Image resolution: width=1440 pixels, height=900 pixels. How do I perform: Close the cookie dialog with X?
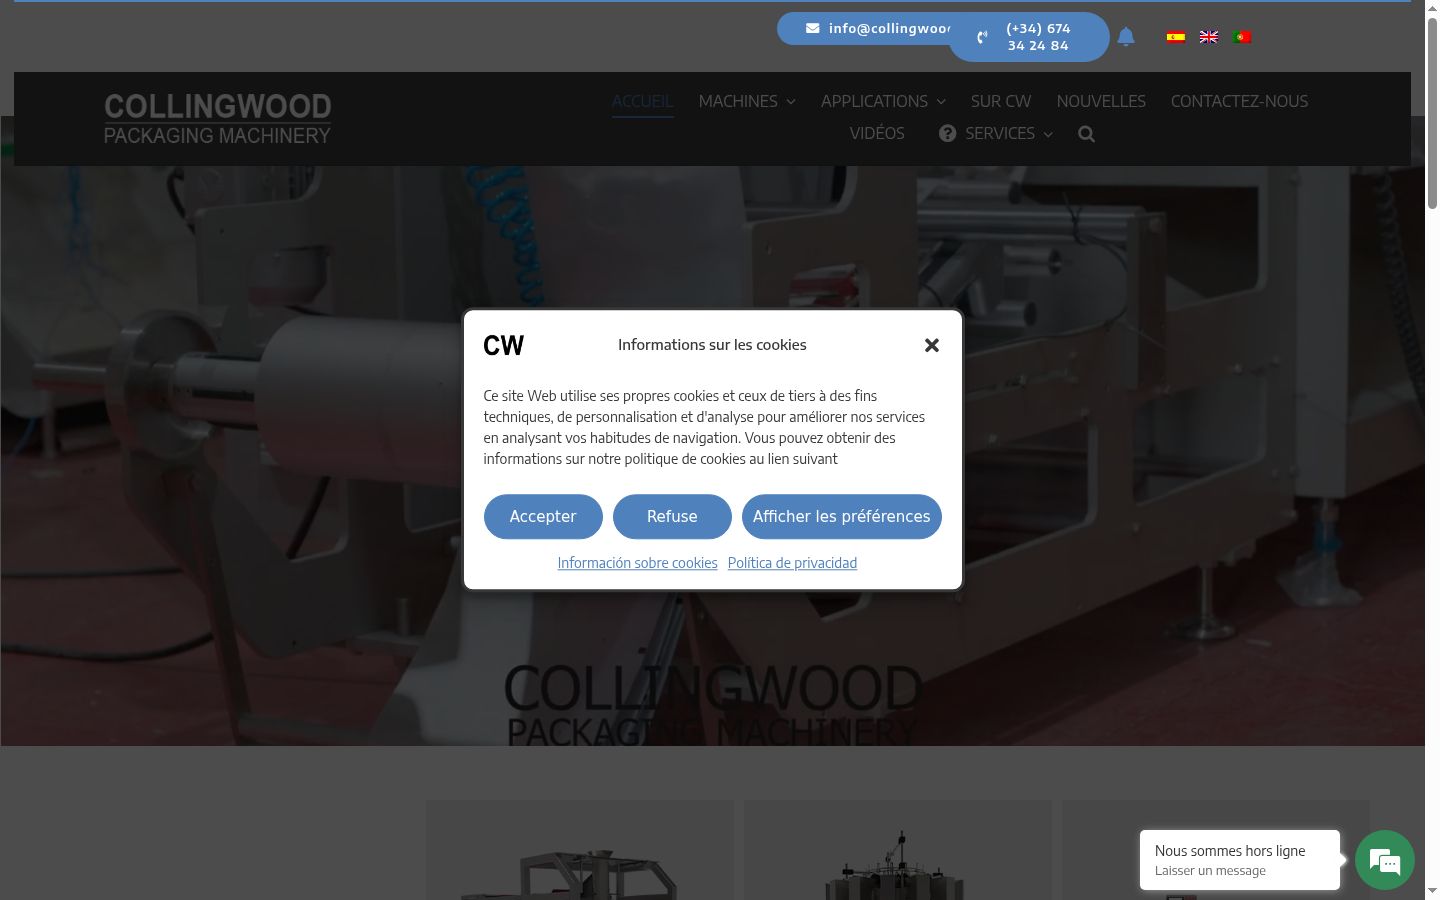(932, 345)
